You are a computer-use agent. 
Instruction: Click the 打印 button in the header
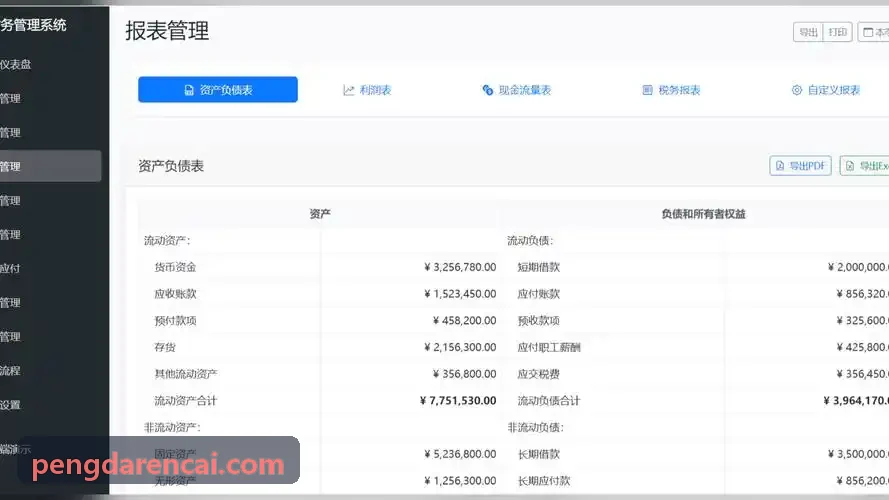coord(837,32)
